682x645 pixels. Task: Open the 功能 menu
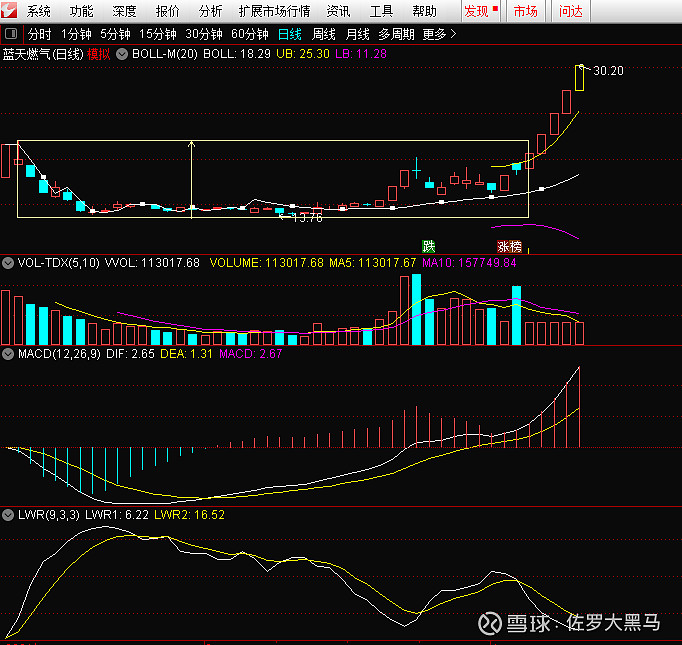click(81, 11)
